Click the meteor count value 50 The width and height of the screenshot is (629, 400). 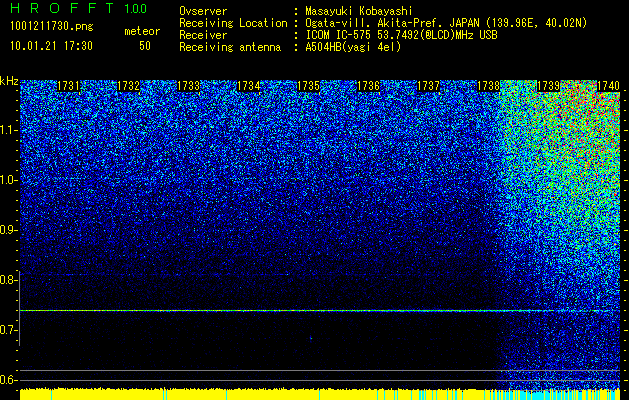[x=145, y=46]
